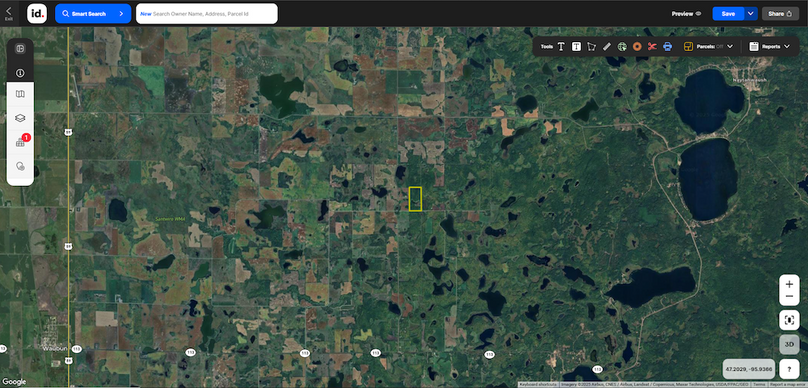Viewport: 808px width, 388px height.
Task: Open the map layers stack icon
Action: pos(20,118)
